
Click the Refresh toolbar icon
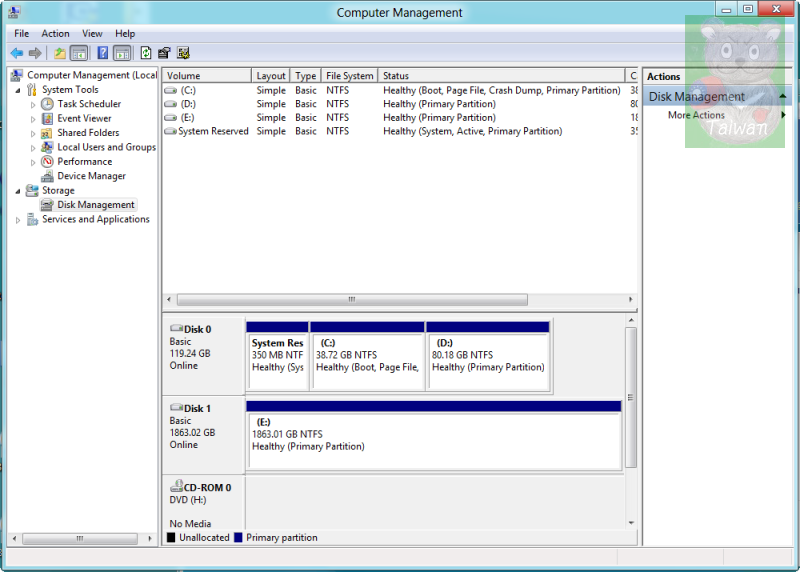146,53
